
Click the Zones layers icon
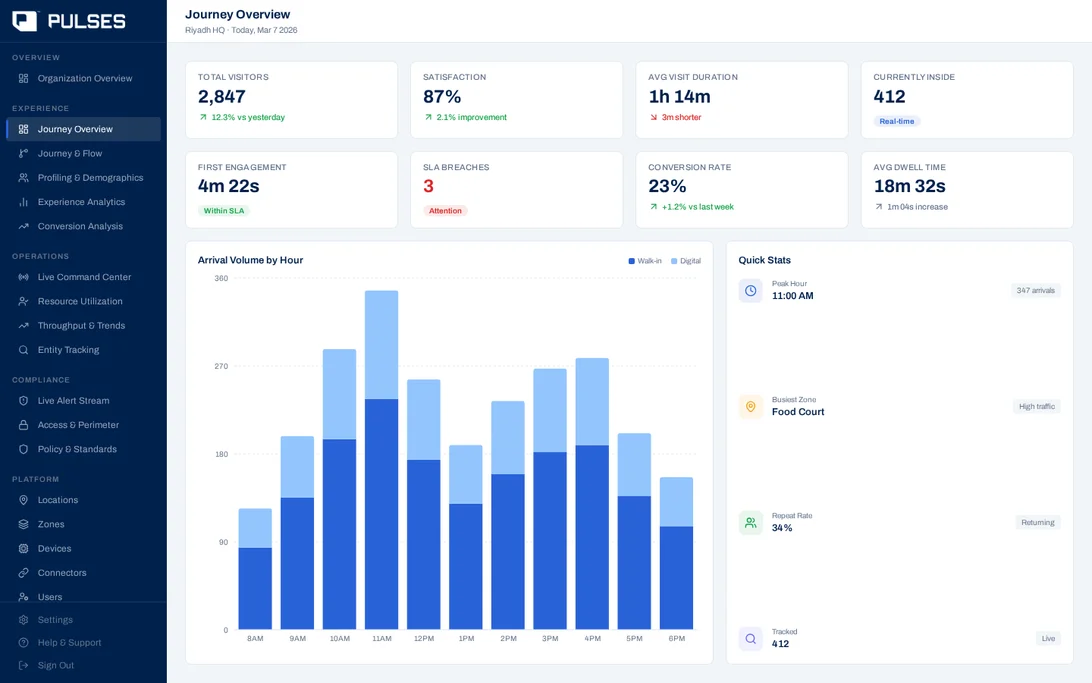[23, 524]
